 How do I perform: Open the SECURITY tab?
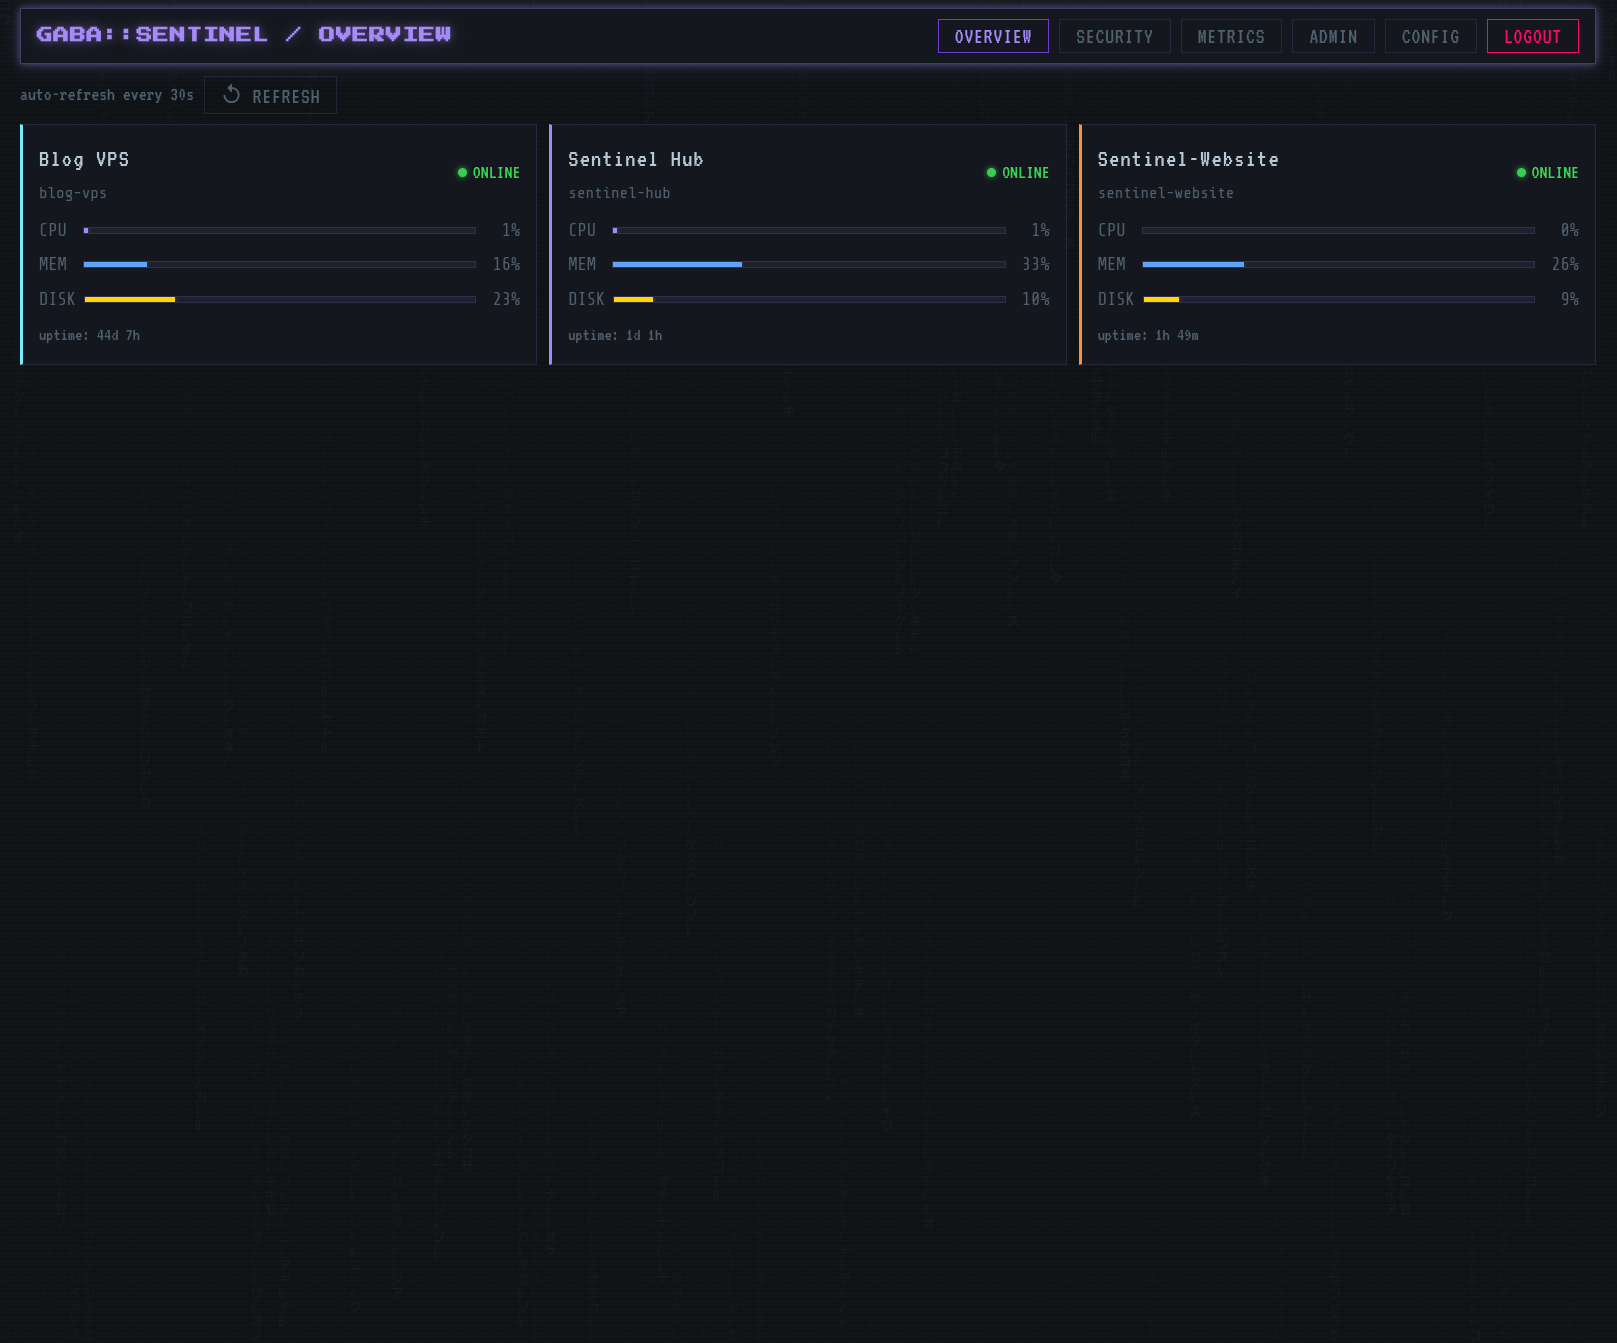(1114, 36)
